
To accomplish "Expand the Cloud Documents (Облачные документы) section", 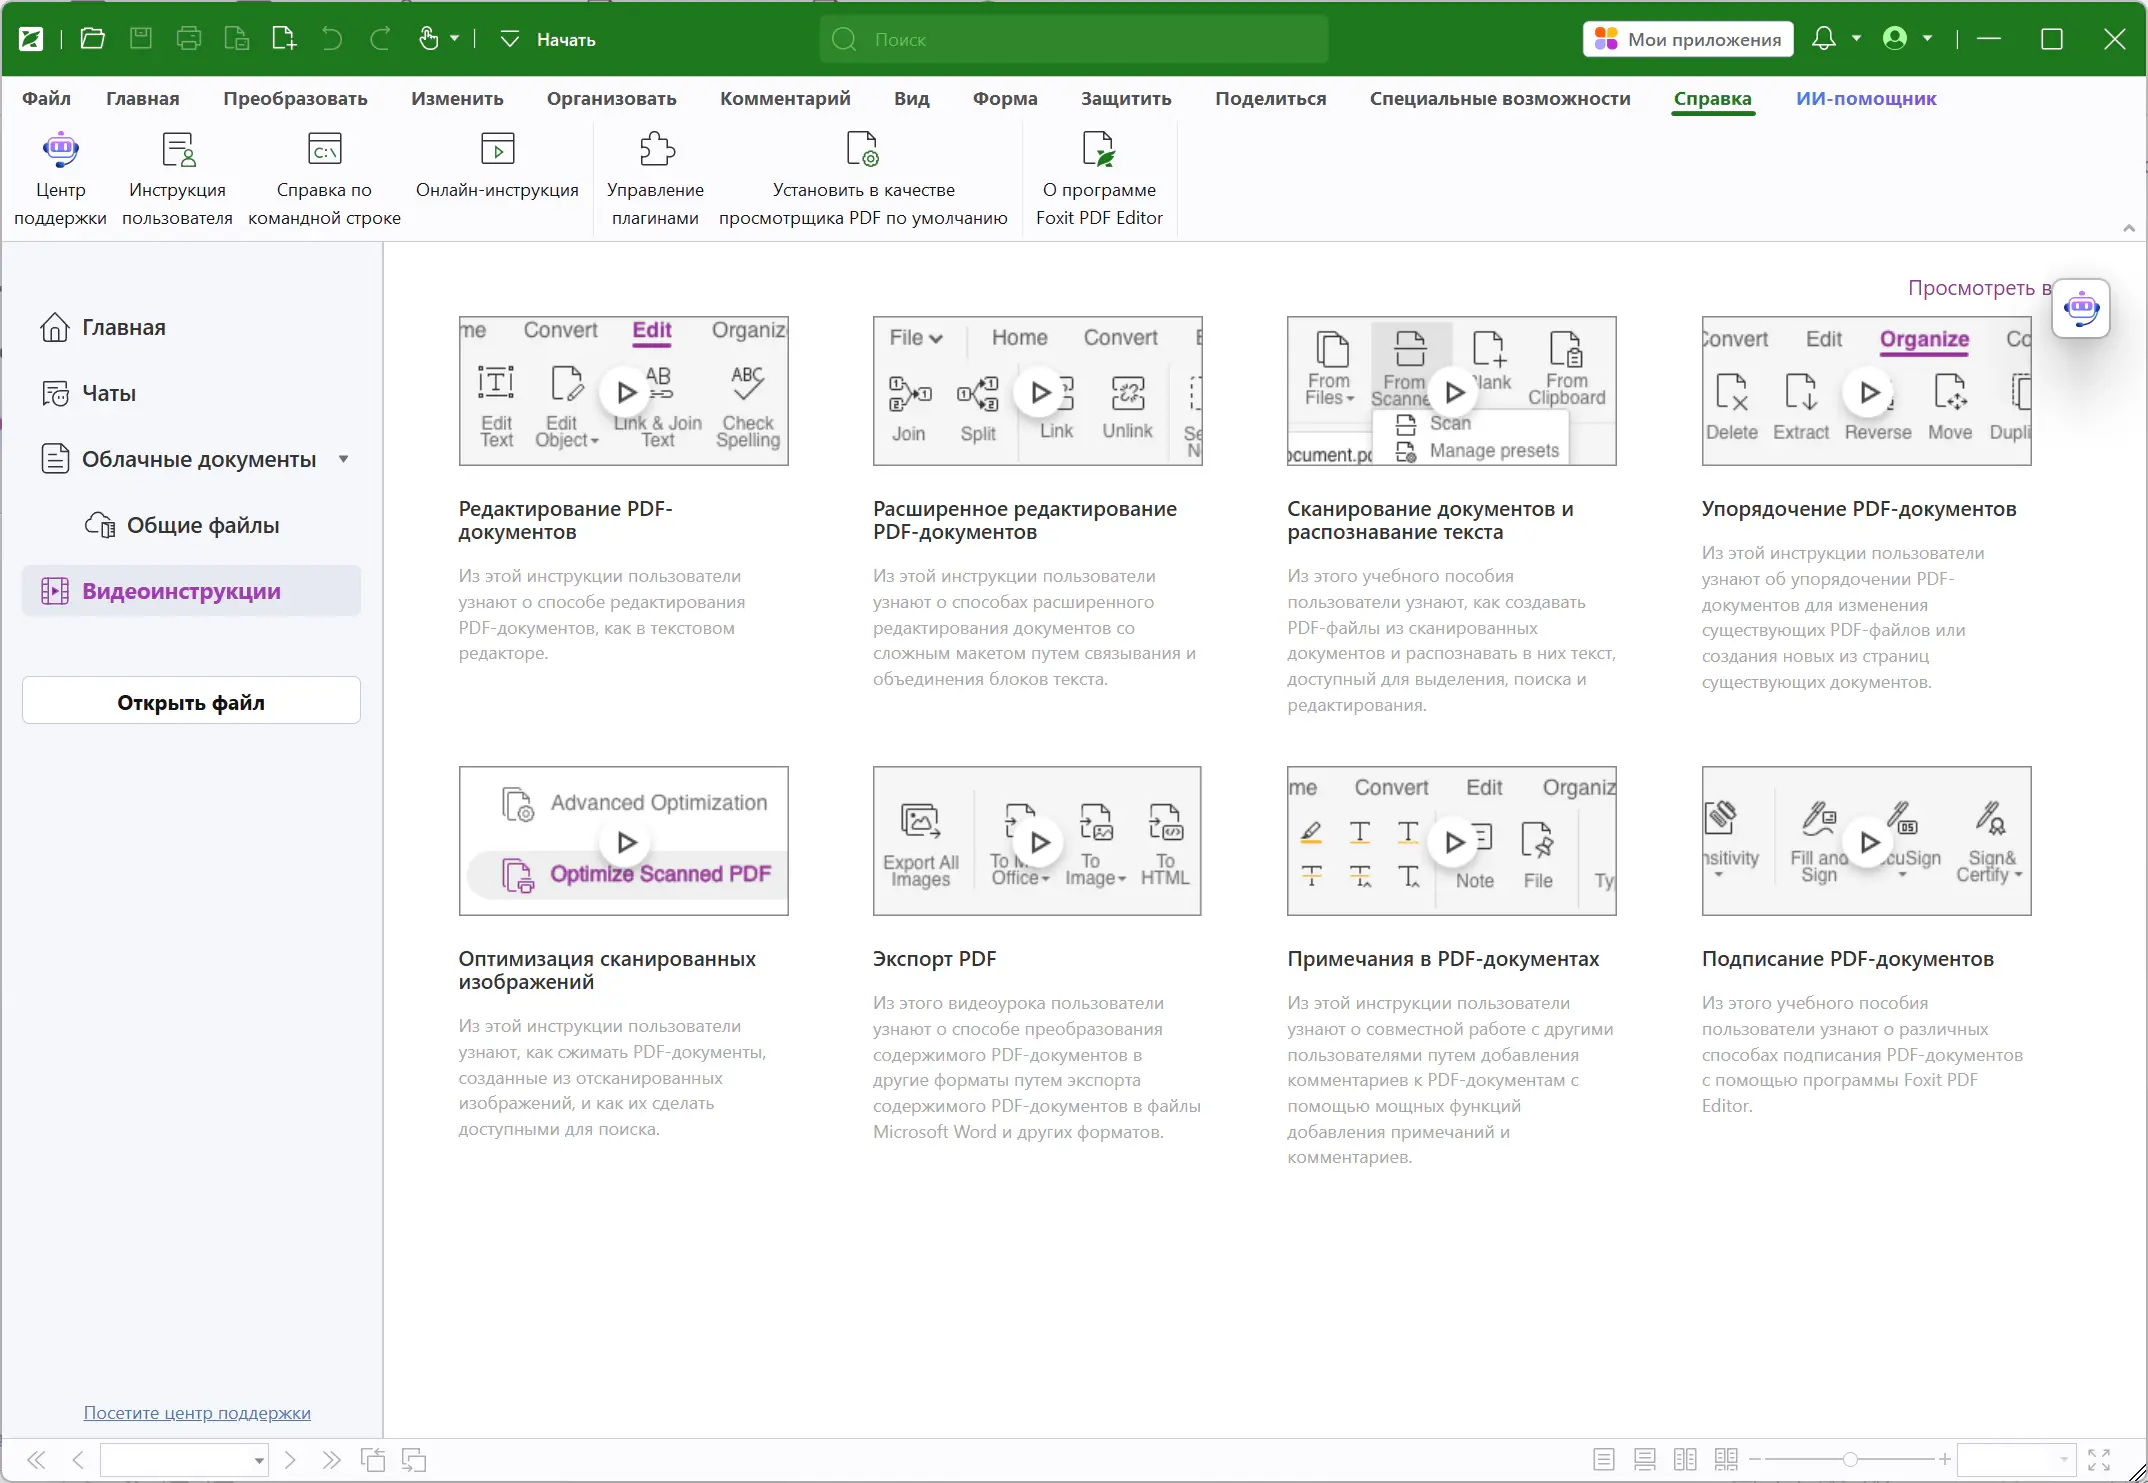I will click(343, 459).
